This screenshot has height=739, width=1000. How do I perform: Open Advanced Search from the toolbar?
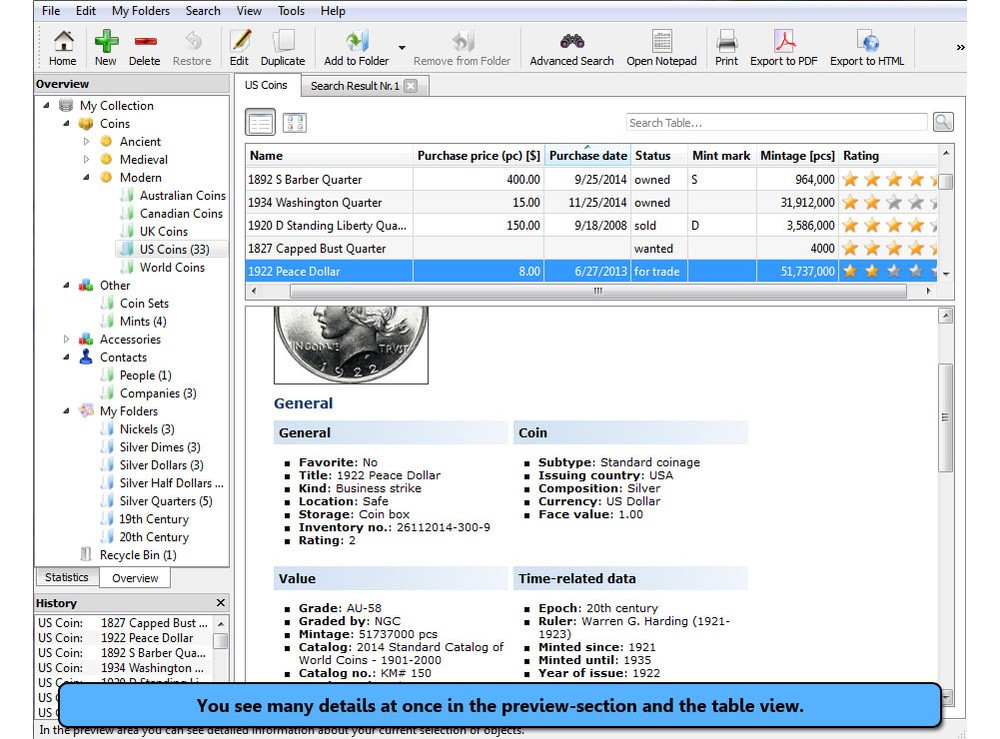point(571,47)
